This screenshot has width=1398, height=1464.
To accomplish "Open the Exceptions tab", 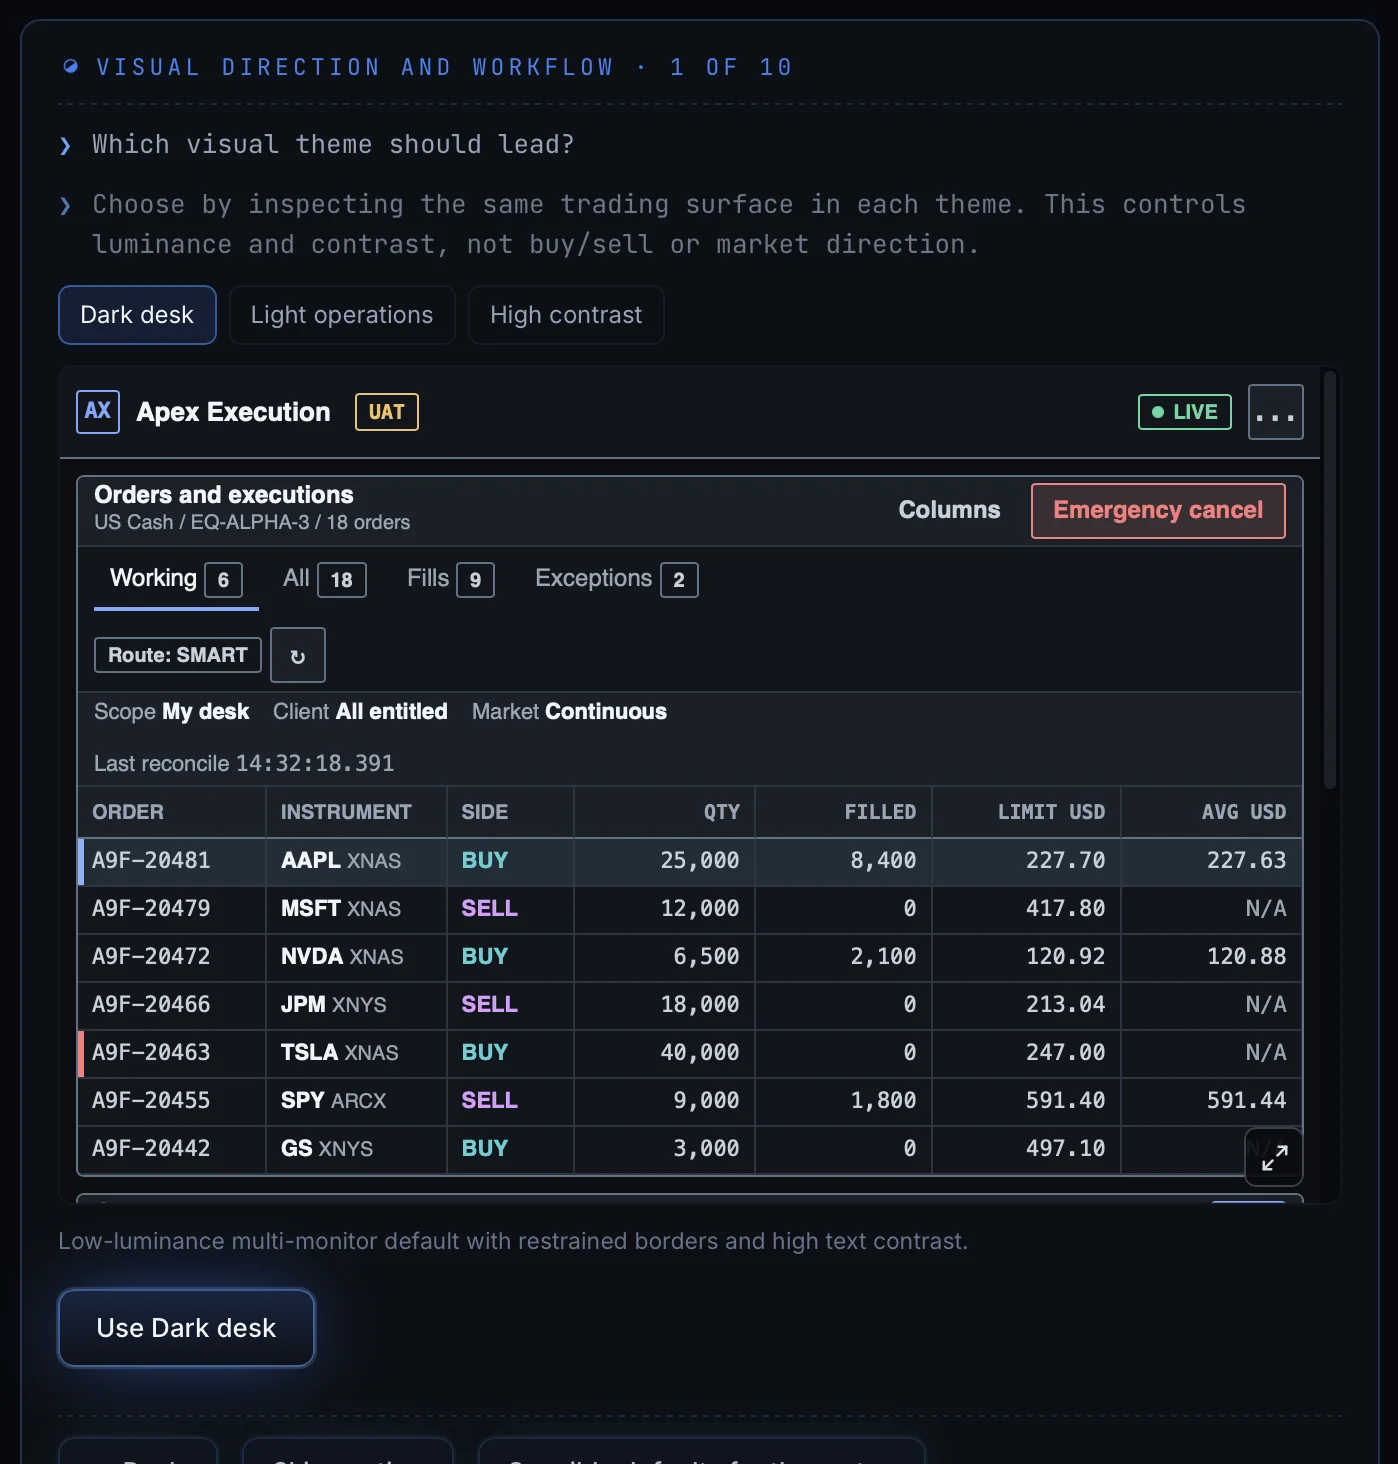I will point(617,579).
